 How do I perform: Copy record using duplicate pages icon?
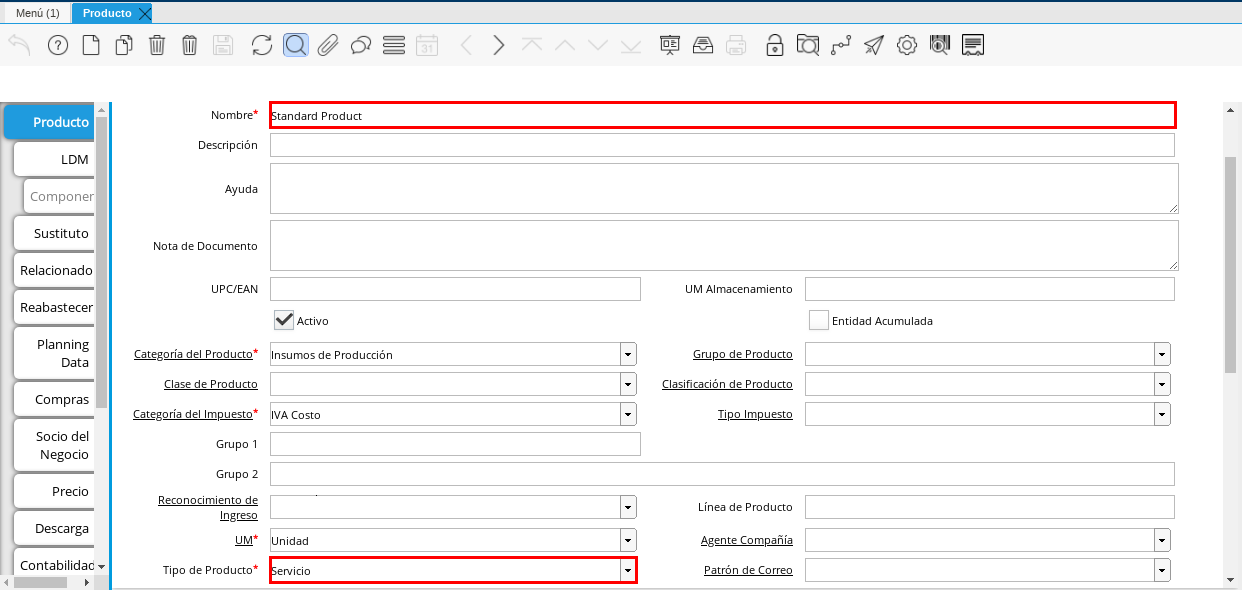124,45
